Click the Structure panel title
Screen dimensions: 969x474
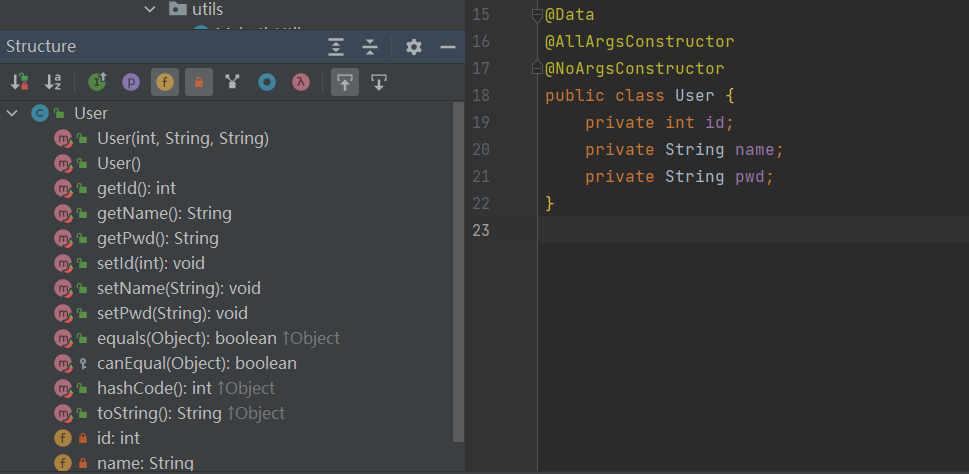tap(41, 47)
